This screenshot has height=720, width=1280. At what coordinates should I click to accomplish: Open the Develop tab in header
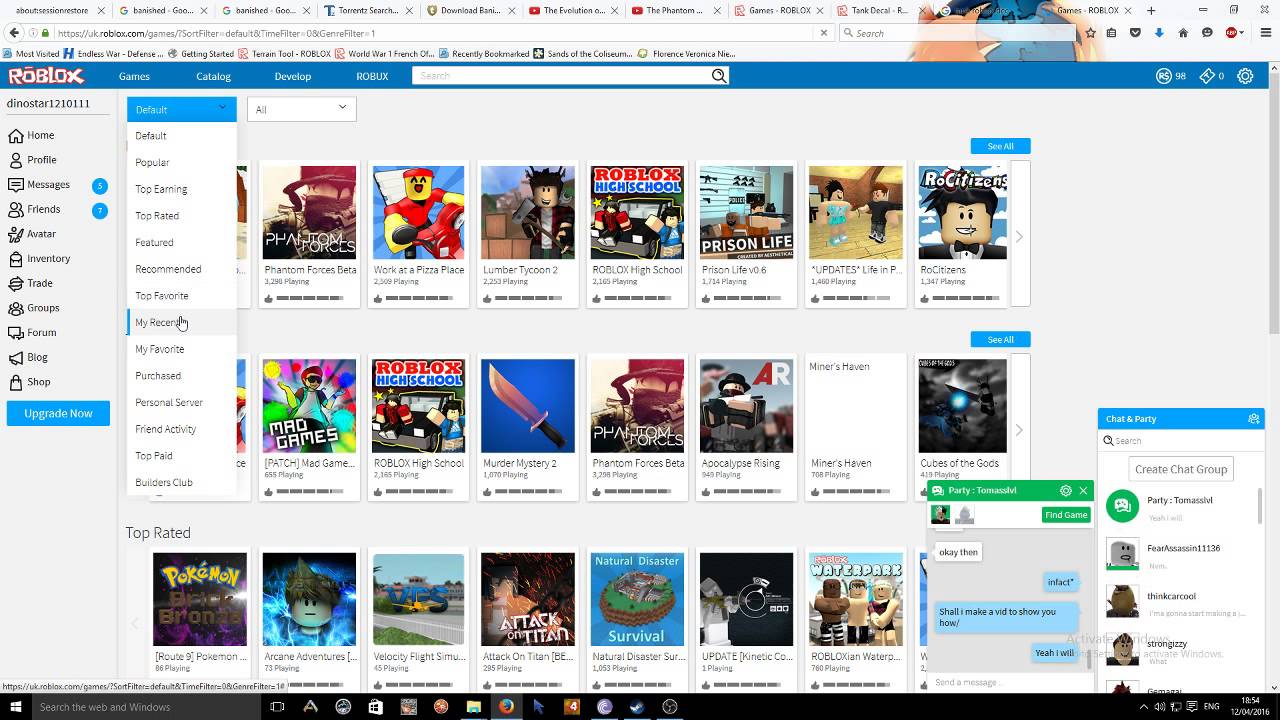(x=293, y=76)
